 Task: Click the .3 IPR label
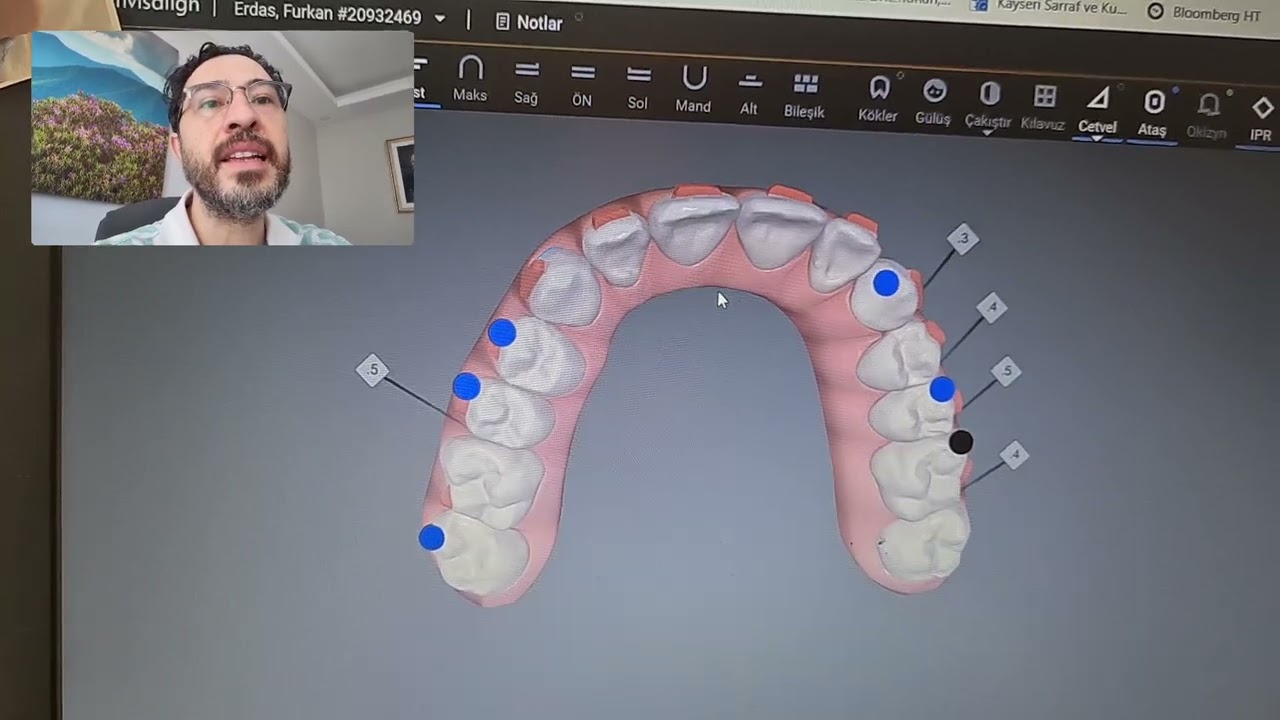pos(963,239)
